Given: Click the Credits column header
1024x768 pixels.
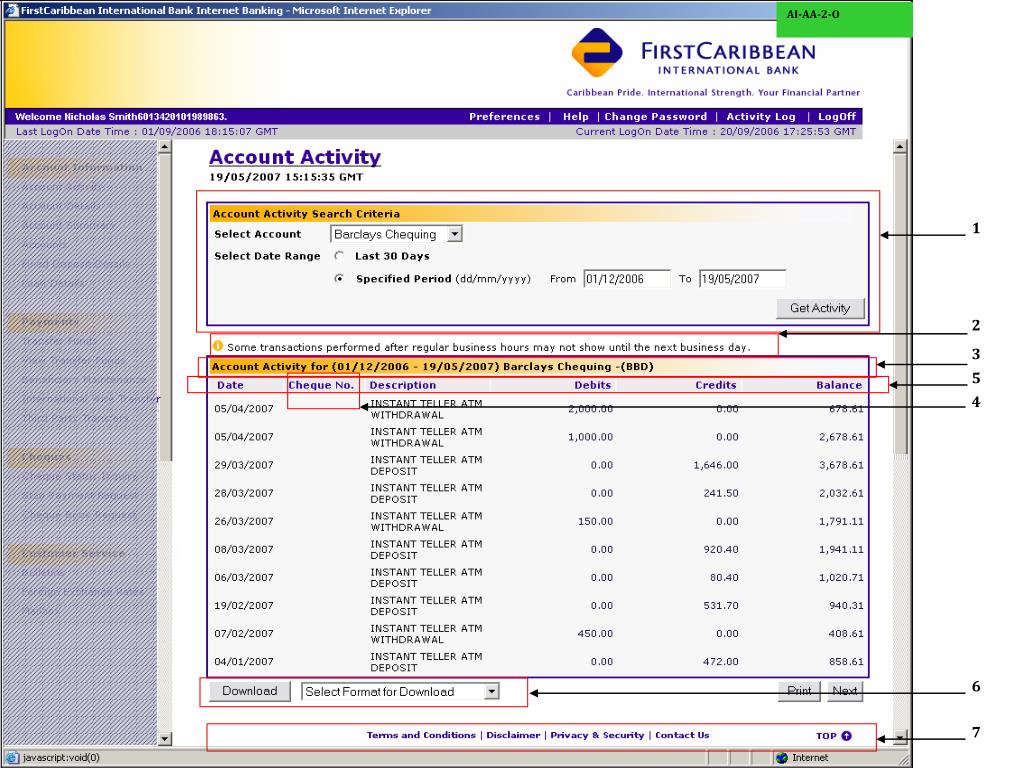Looking at the screenshot, I should click(x=716, y=385).
